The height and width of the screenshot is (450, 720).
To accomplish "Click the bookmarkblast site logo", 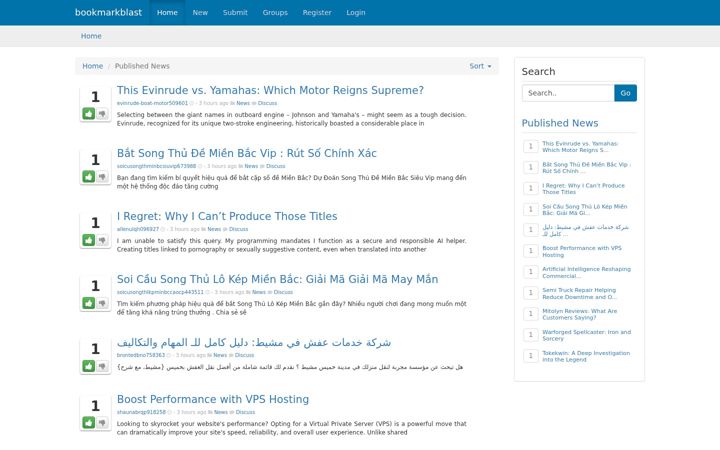I will [108, 12].
